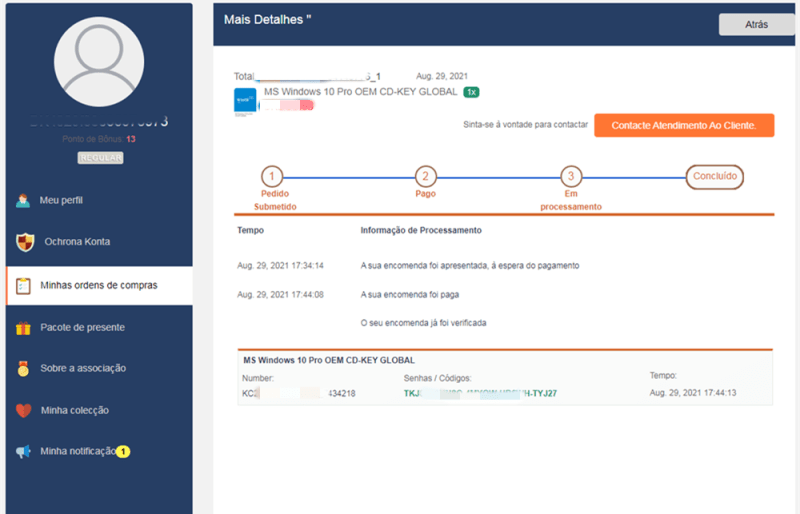
Task: Click the bold product name in key box
Action: [x=329, y=360]
